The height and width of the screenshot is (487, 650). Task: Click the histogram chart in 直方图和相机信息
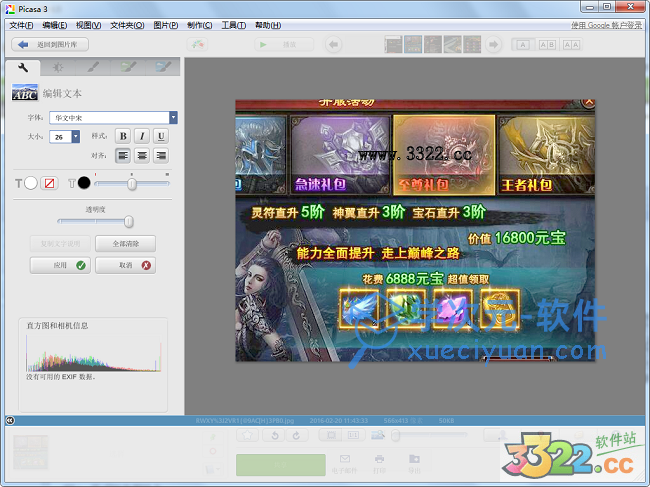(x=94, y=353)
